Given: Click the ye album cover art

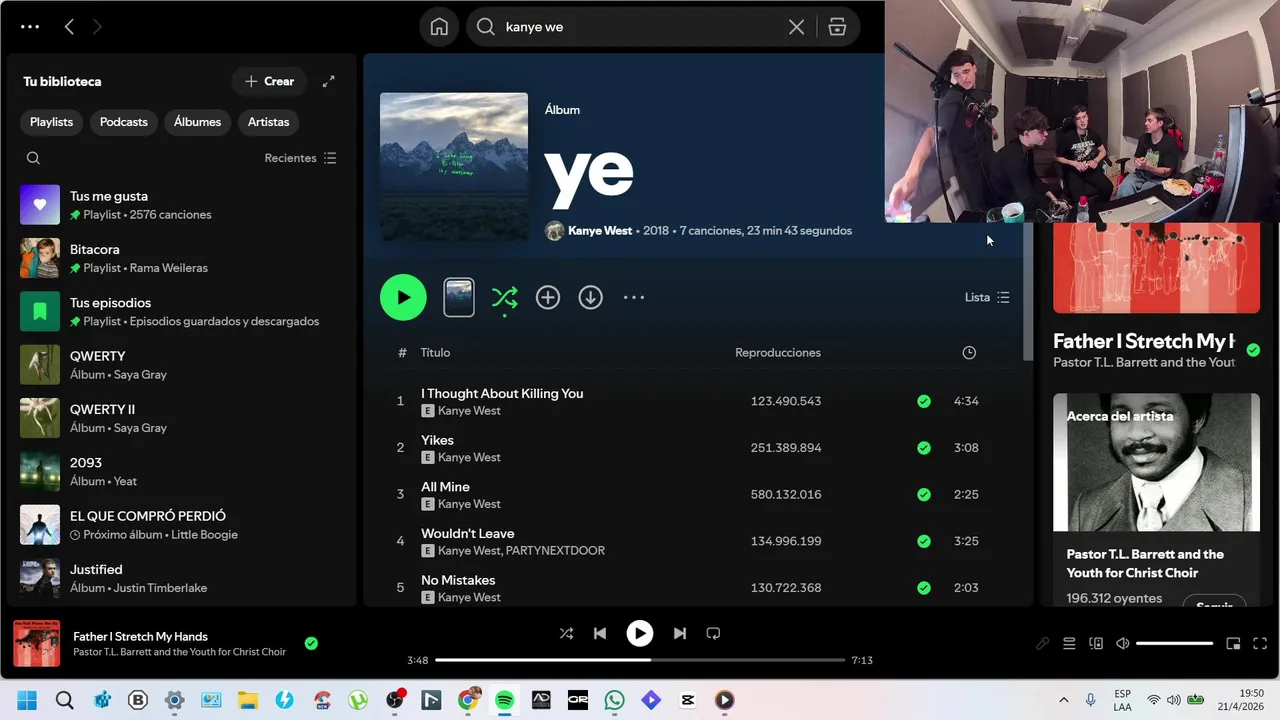Looking at the screenshot, I should pos(454,167).
